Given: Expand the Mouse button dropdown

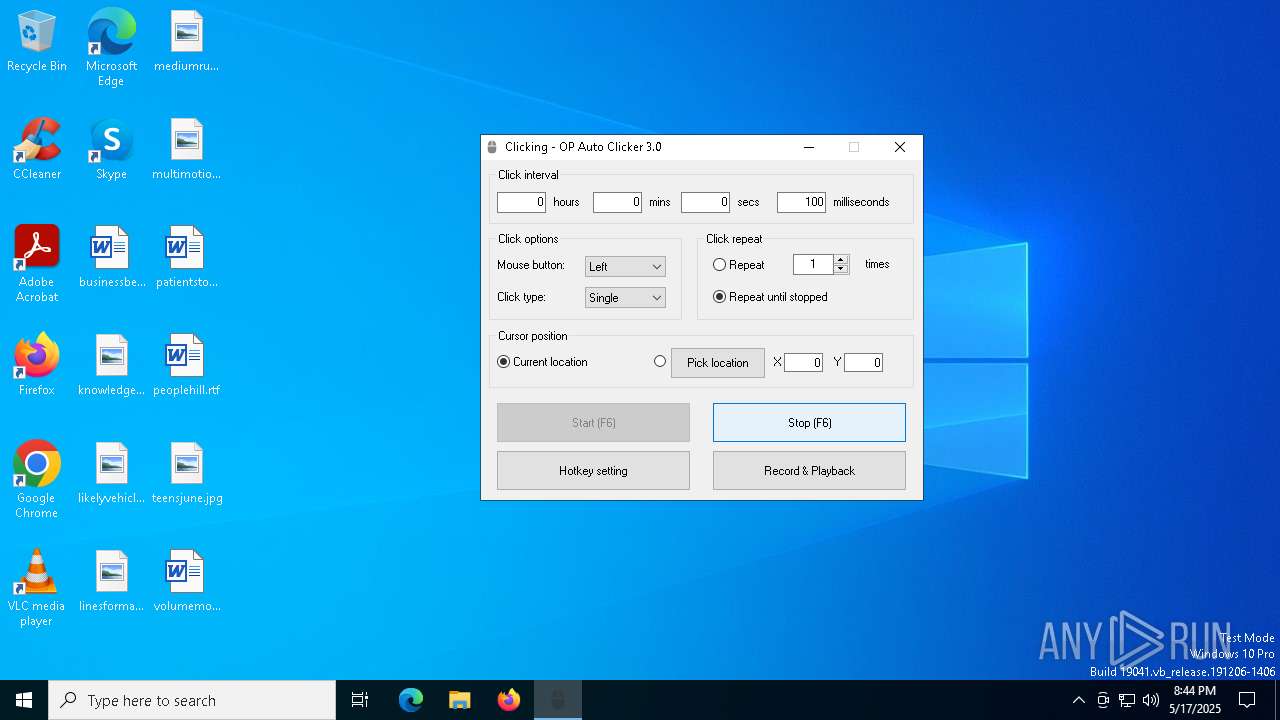Looking at the screenshot, I should pyautogui.click(x=625, y=267).
